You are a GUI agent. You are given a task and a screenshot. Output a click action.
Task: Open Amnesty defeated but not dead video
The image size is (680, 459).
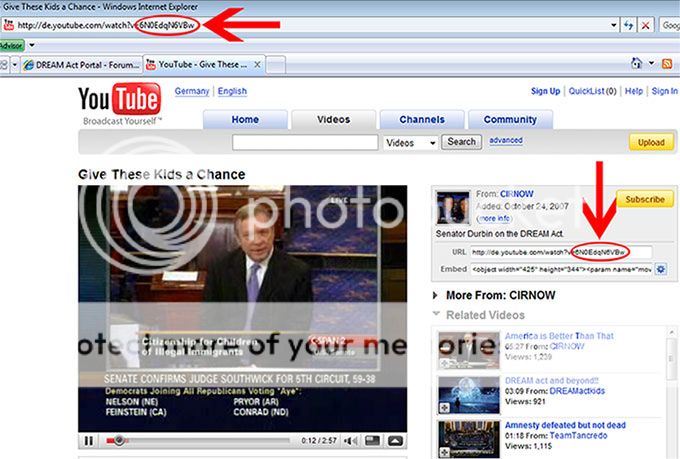(565, 425)
